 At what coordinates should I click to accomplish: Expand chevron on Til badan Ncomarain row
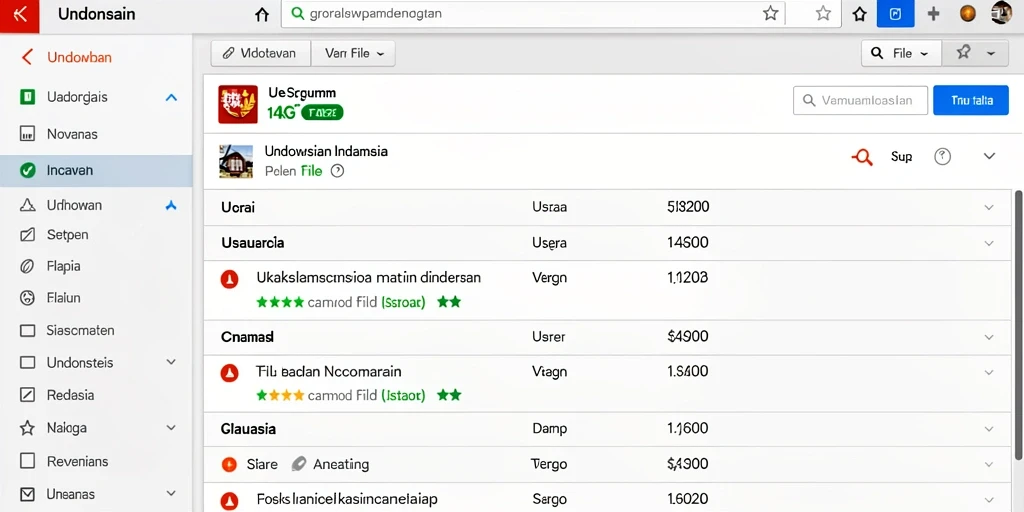click(989, 372)
